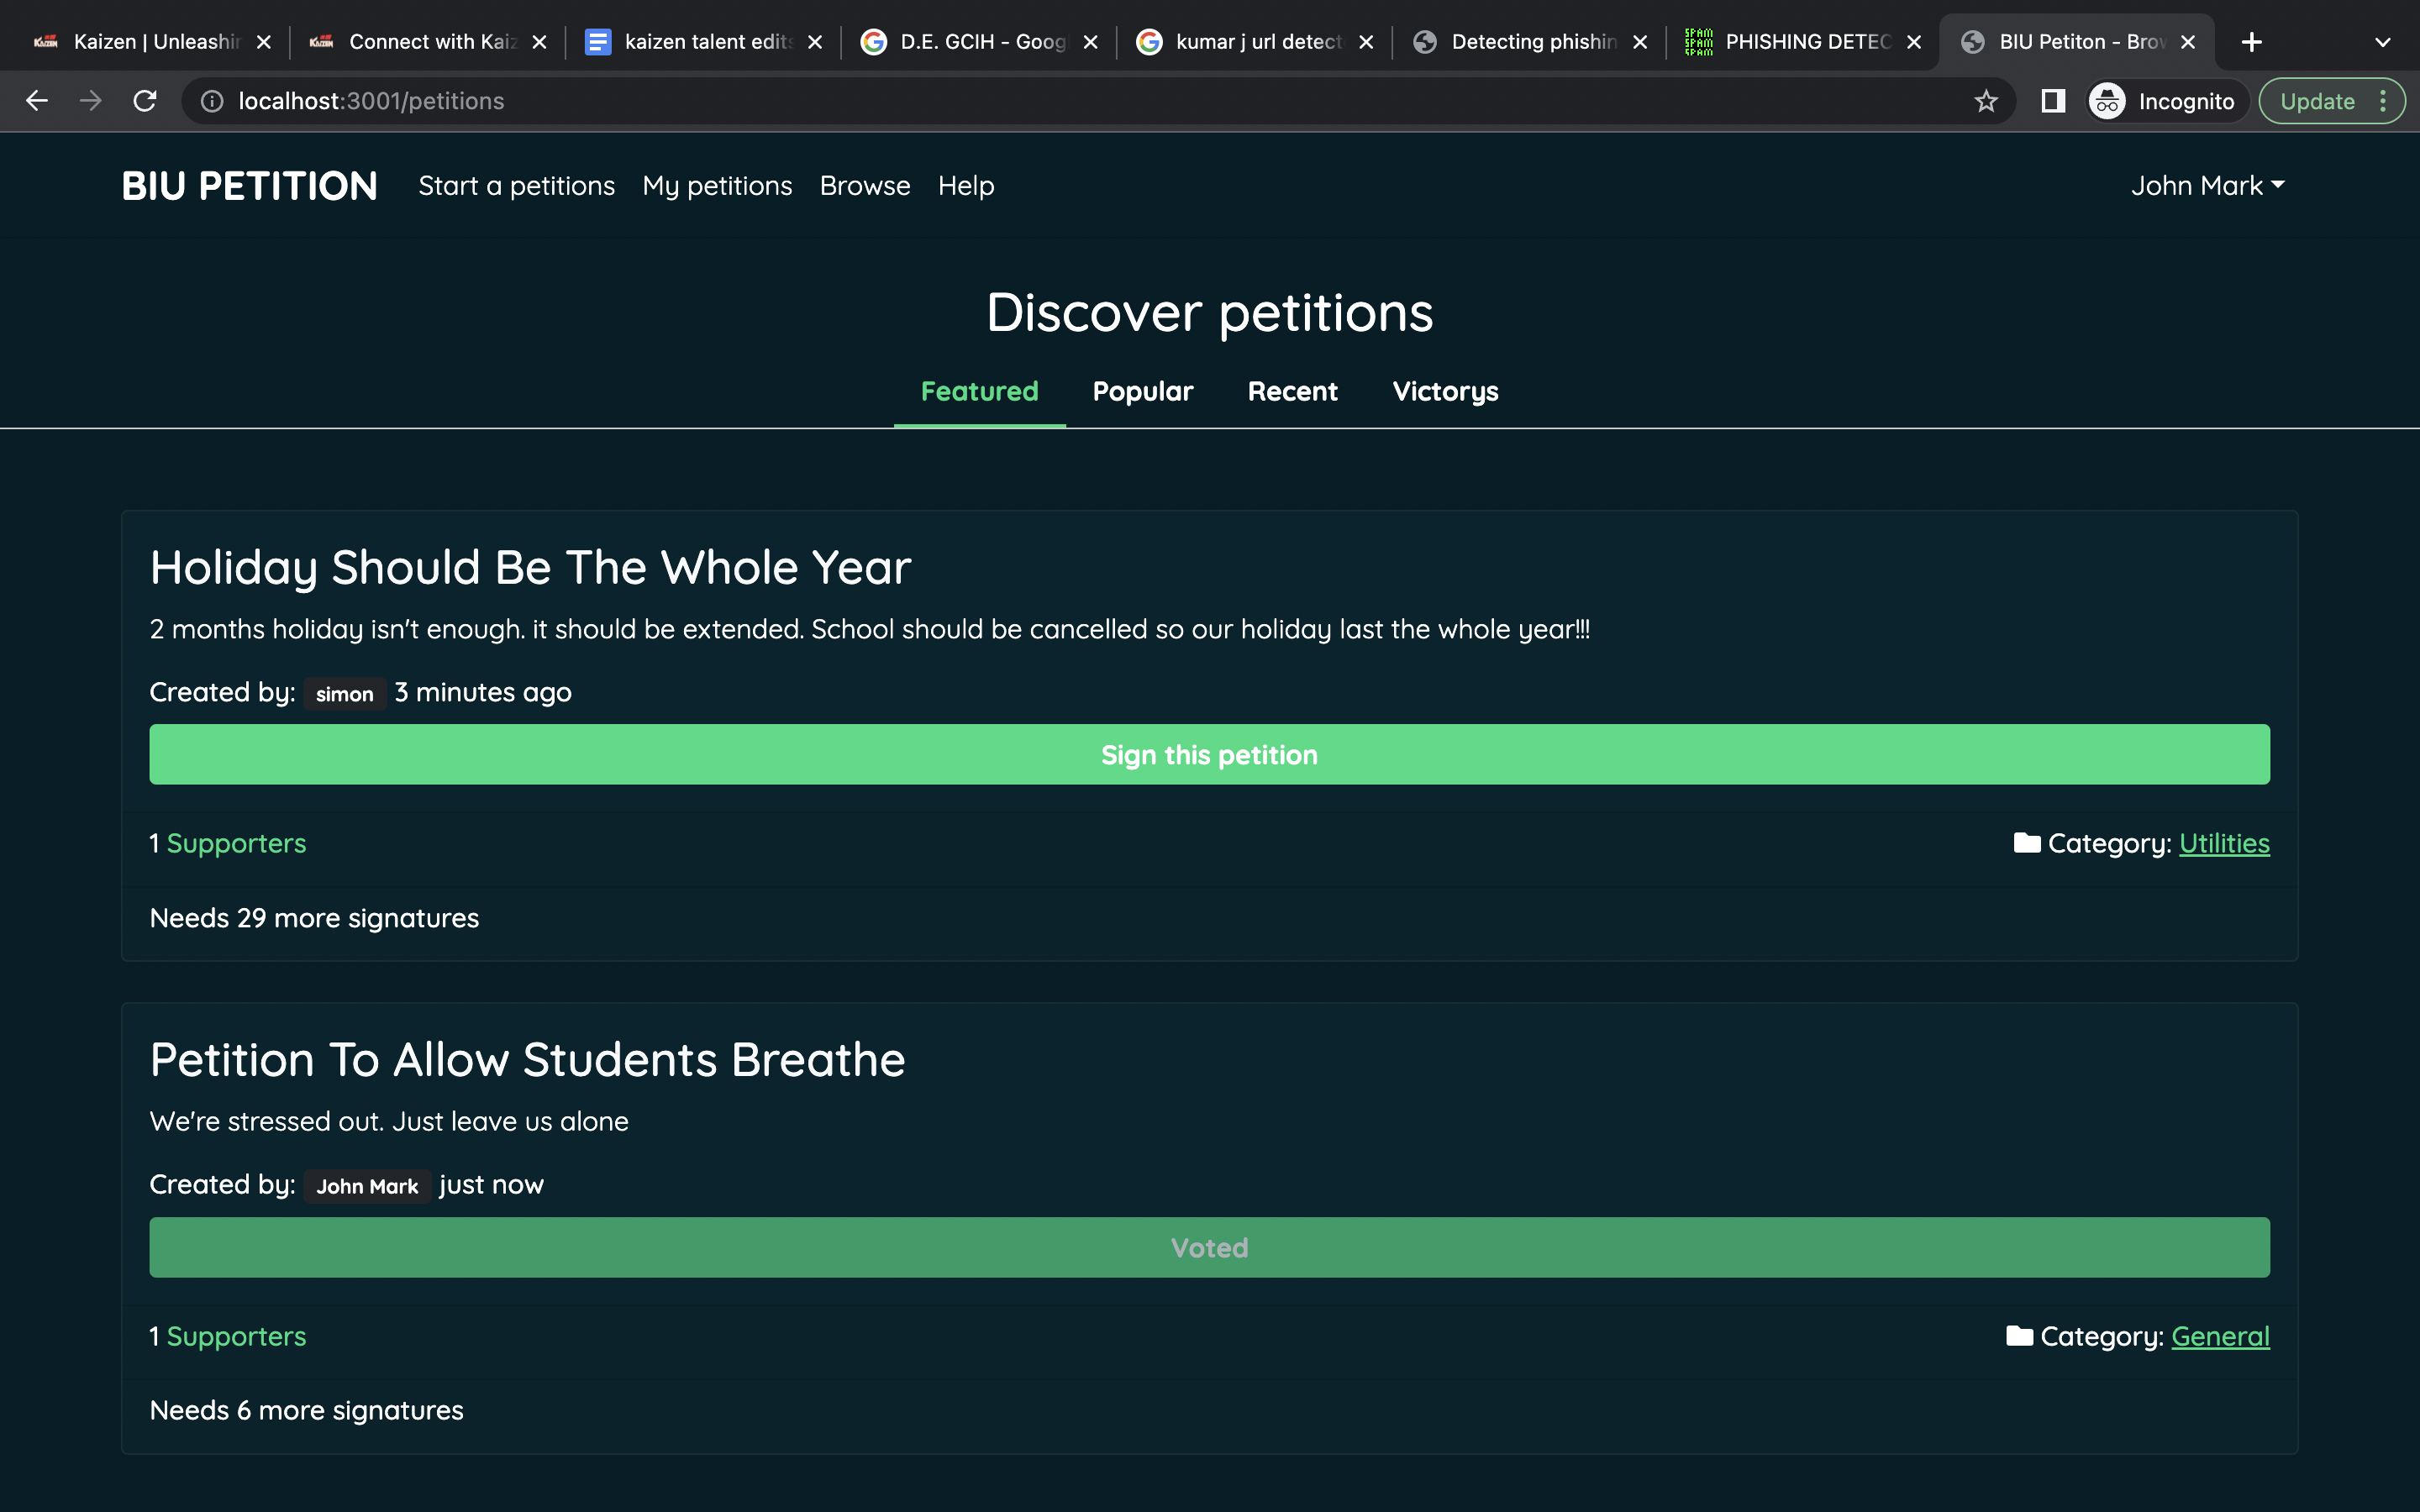Click the browser forward arrow icon
Screen dimensions: 2420x1512
click(91, 101)
